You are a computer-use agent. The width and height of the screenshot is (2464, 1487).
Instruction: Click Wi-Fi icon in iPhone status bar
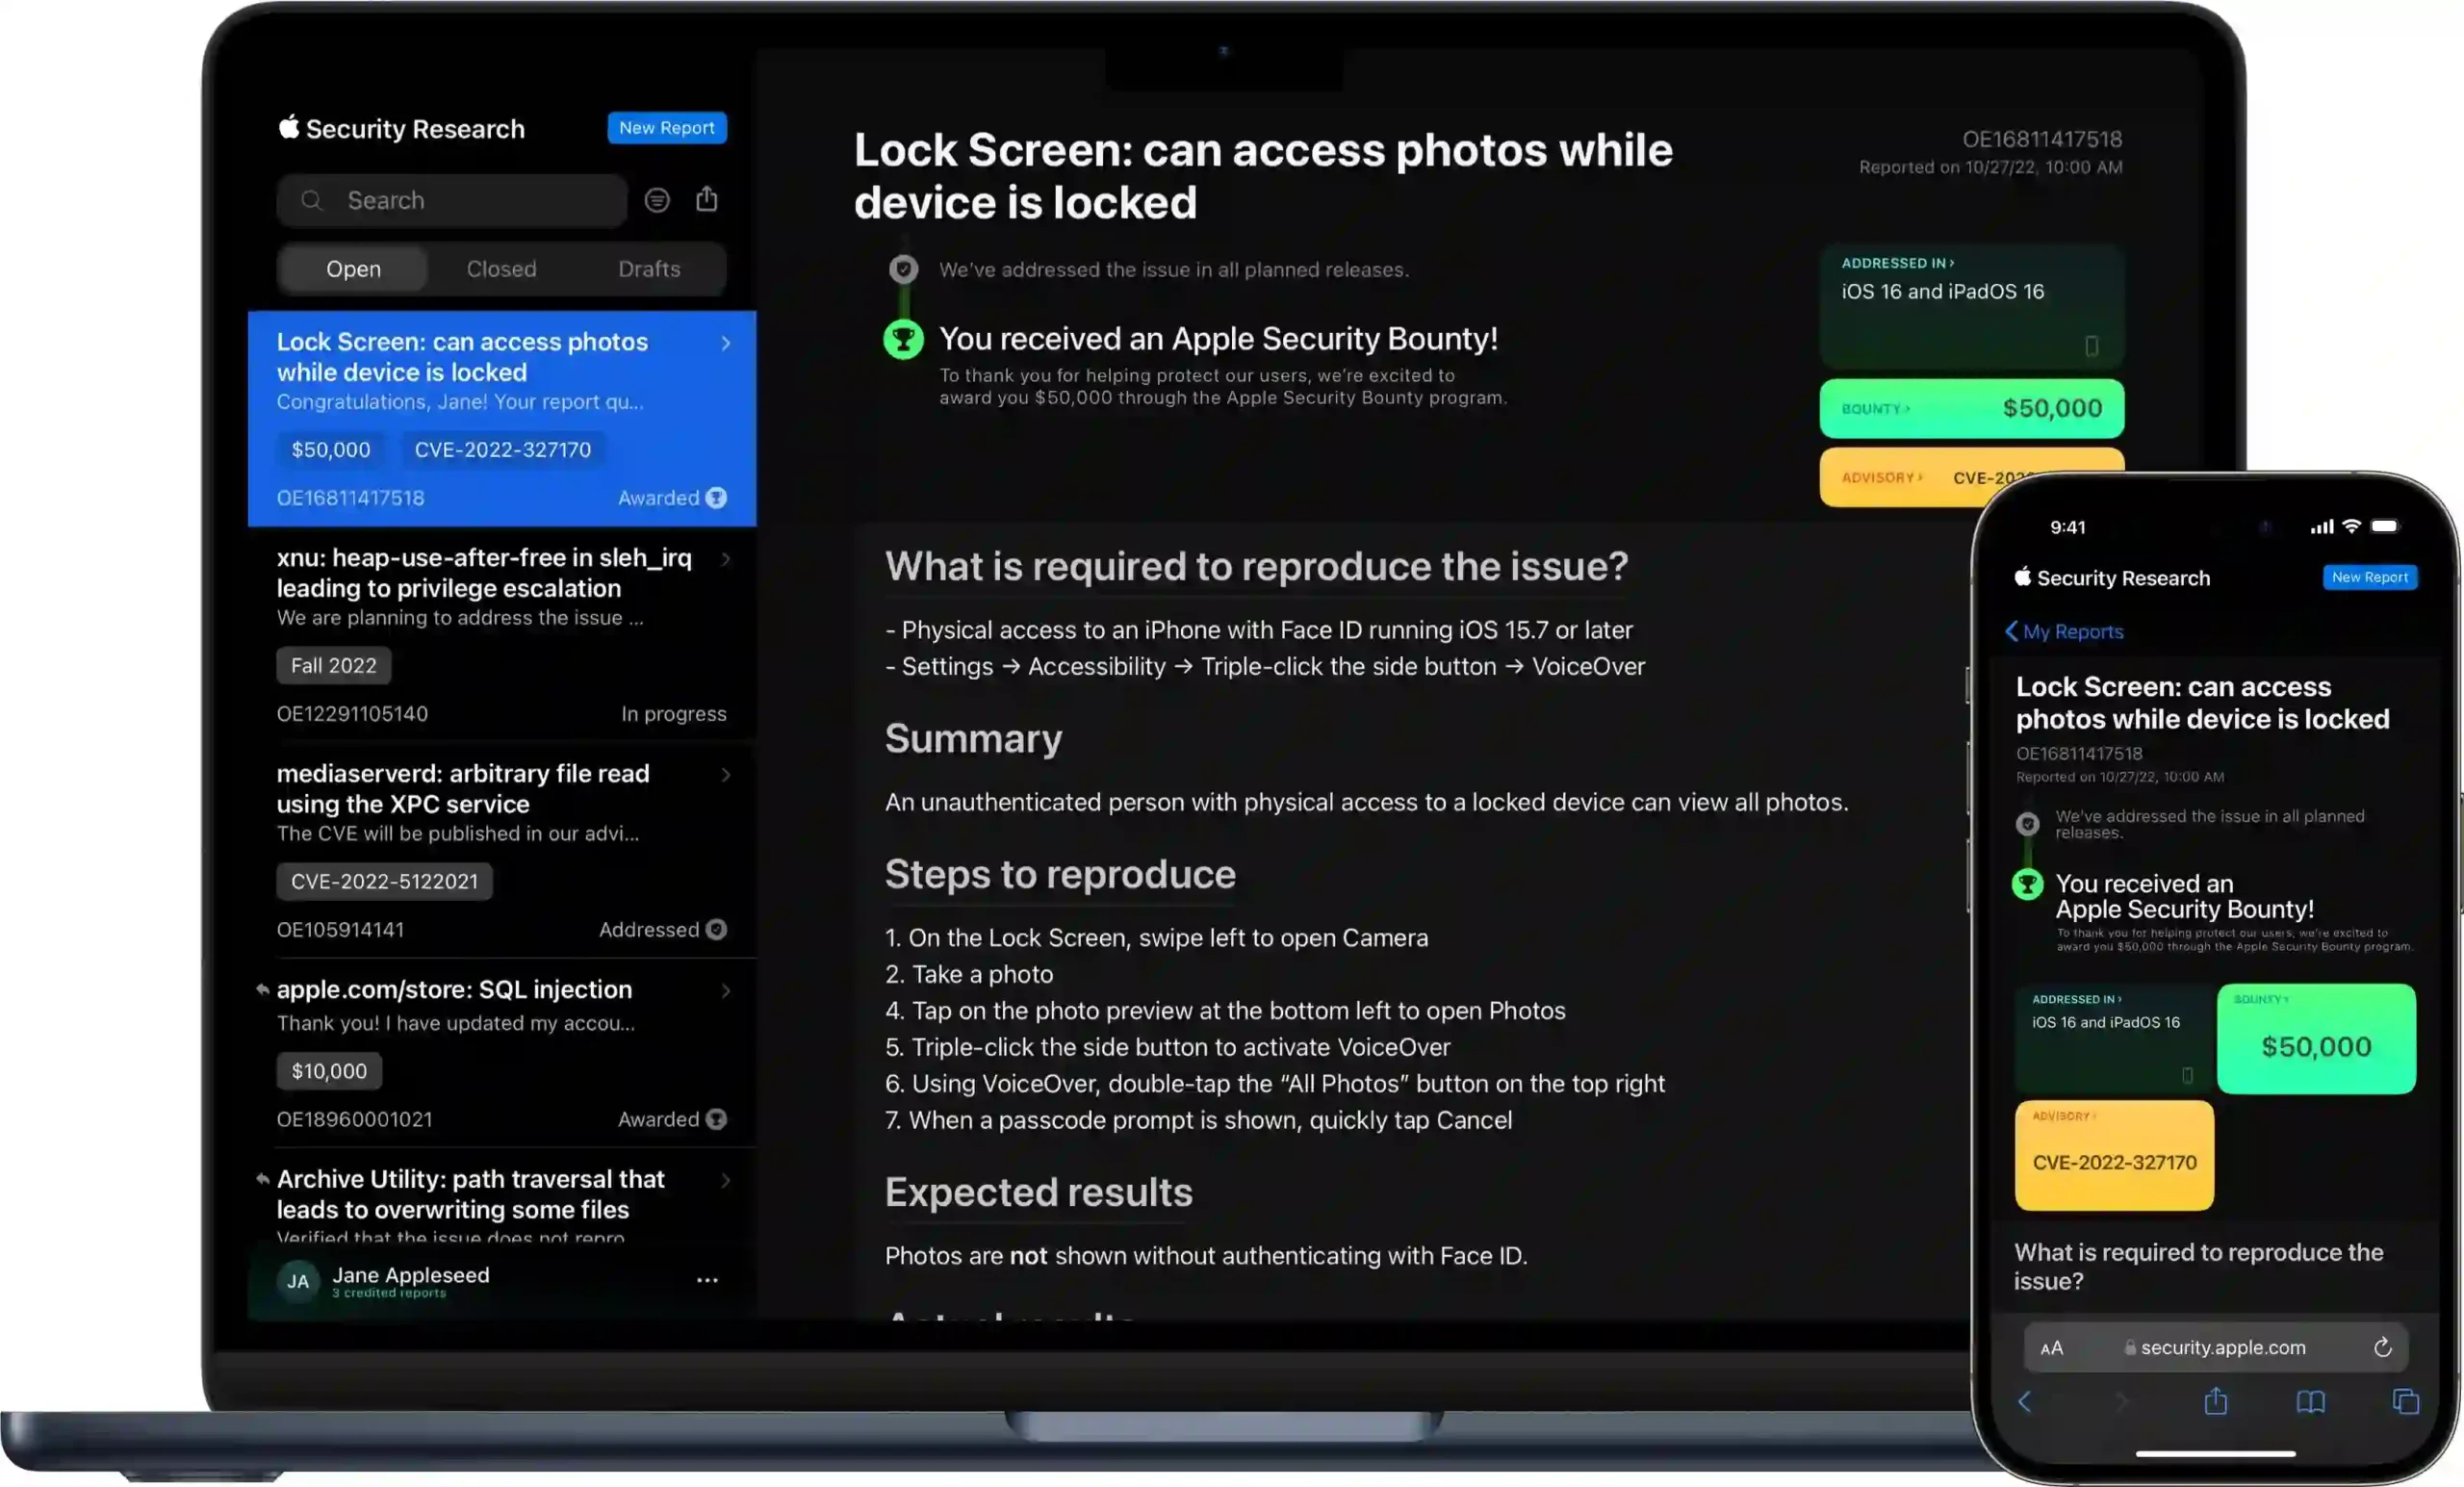pyautogui.click(x=2352, y=526)
